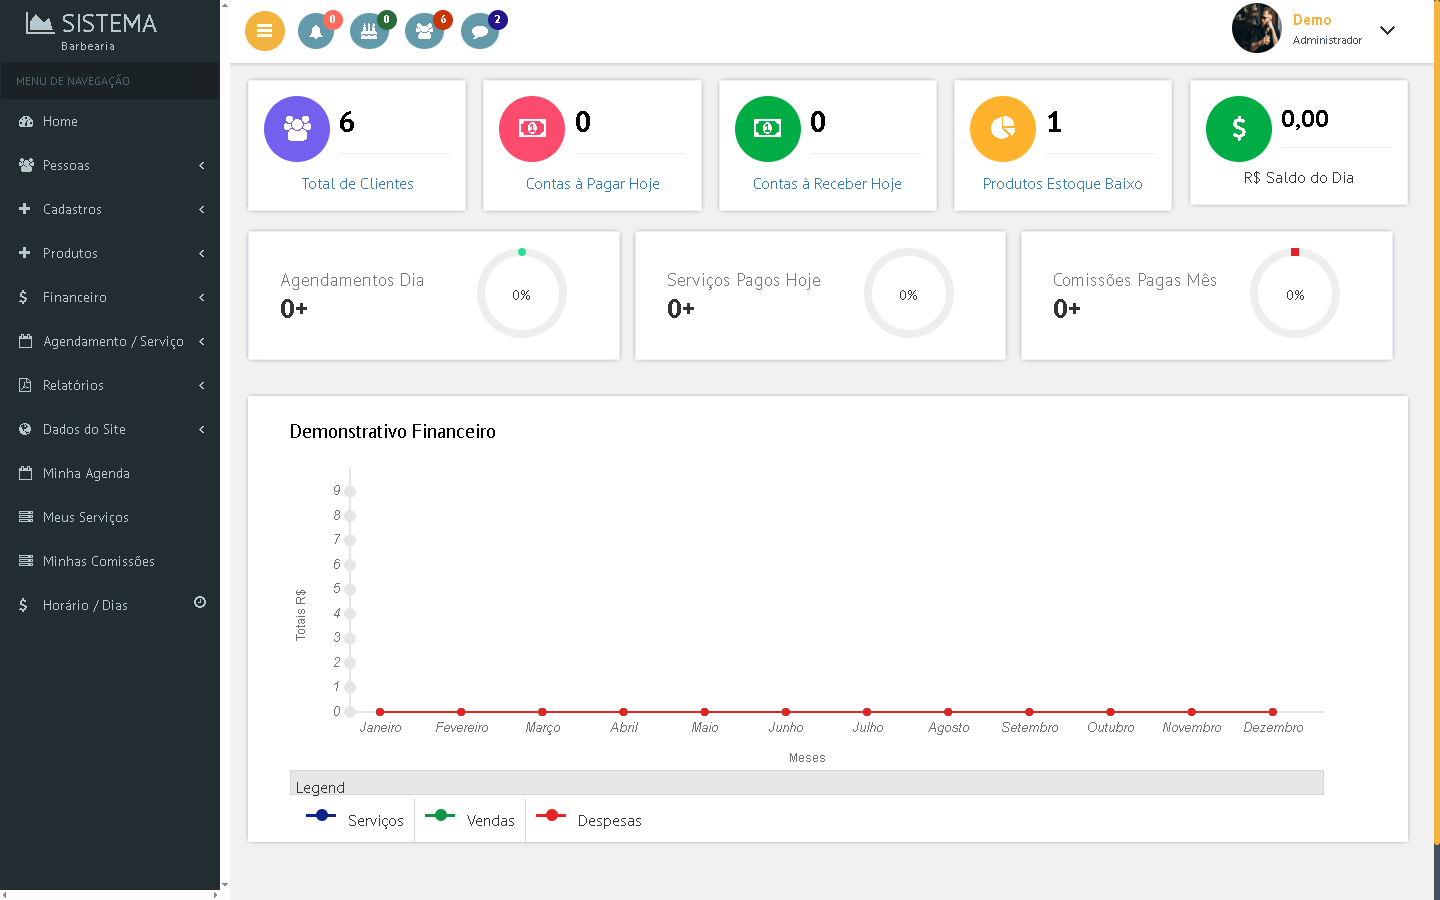Viewport: 1440px width, 900px height.
Task: Click the Agendamentos Dia progress circle
Action: (522, 294)
